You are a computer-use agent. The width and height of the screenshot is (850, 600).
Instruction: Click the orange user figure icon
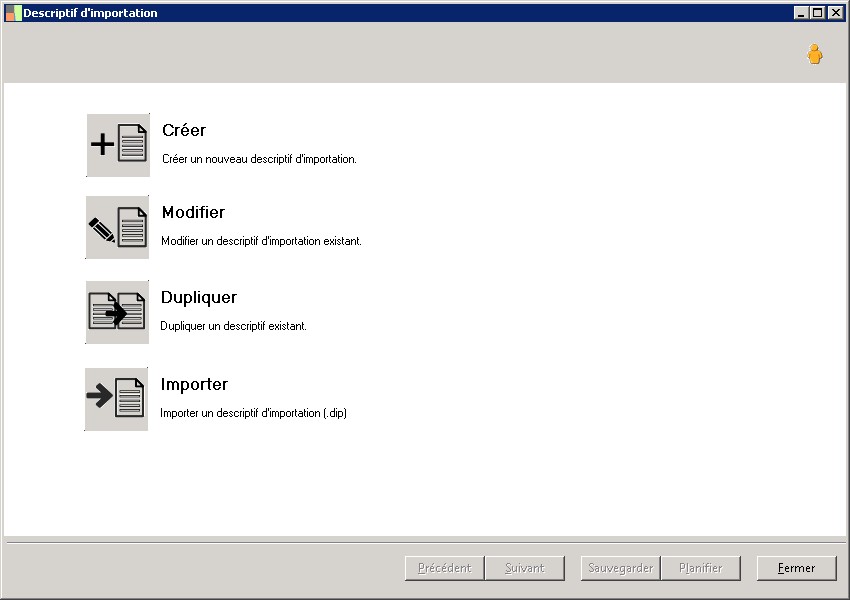click(815, 55)
